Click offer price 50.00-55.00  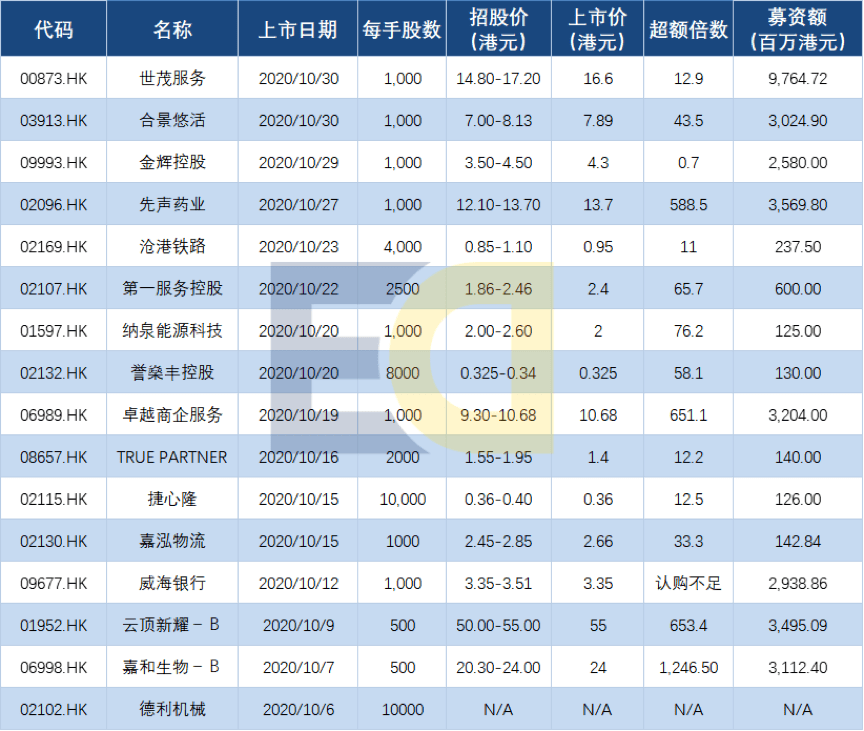(x=499, y=625)
